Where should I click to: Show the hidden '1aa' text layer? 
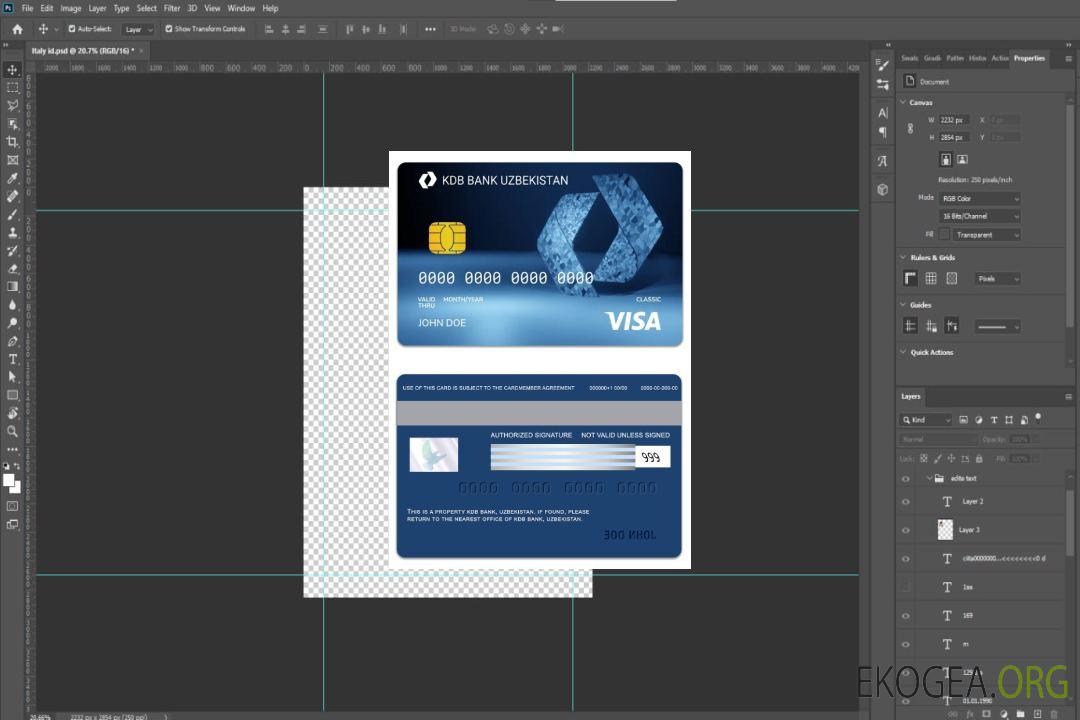click(x=906, y=587)
